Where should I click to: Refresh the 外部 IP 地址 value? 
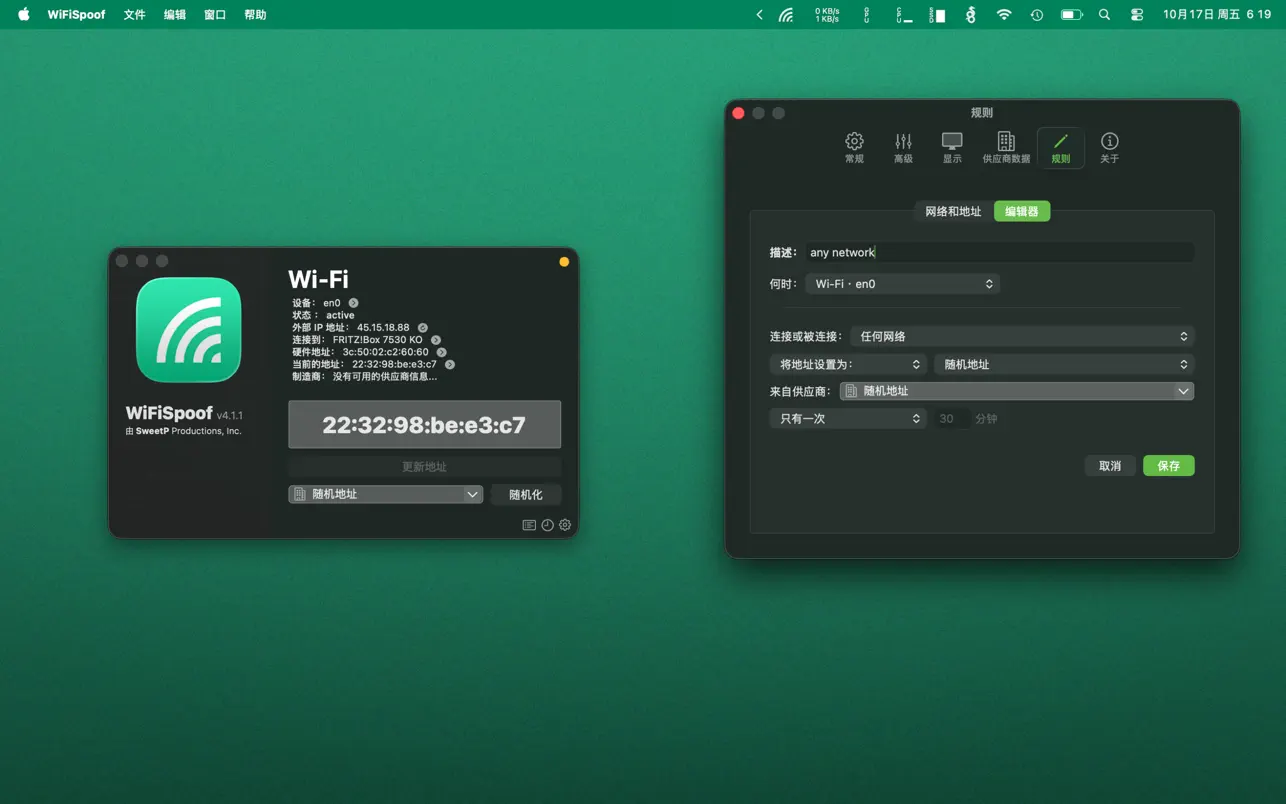[x=423, y=328]
